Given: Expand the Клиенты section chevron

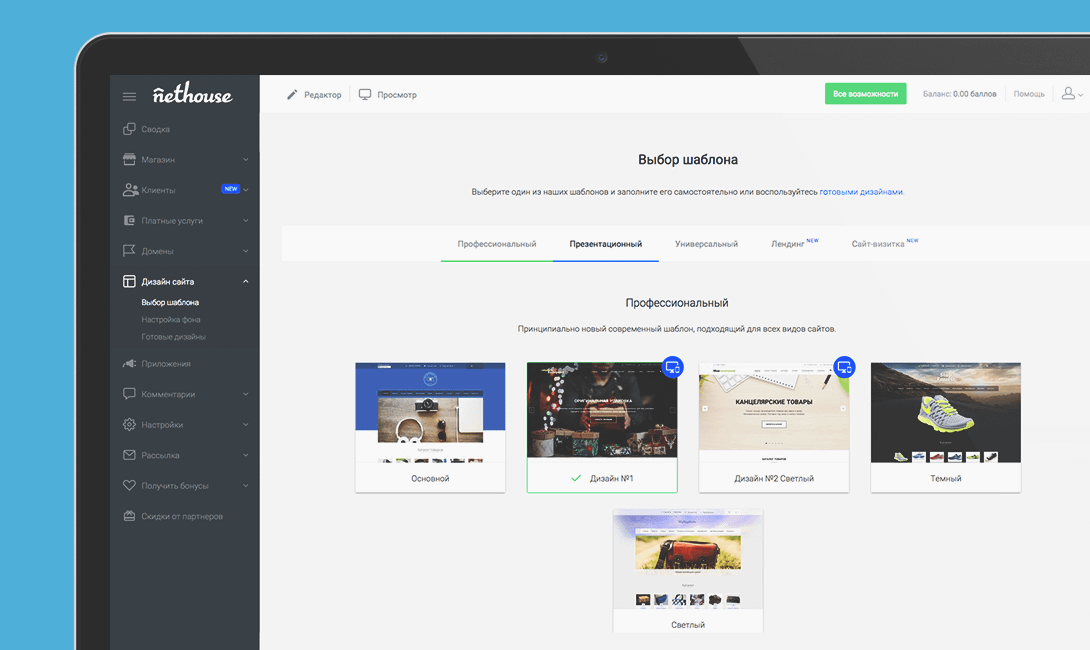Looking at the screenshot, I should 245,189.
